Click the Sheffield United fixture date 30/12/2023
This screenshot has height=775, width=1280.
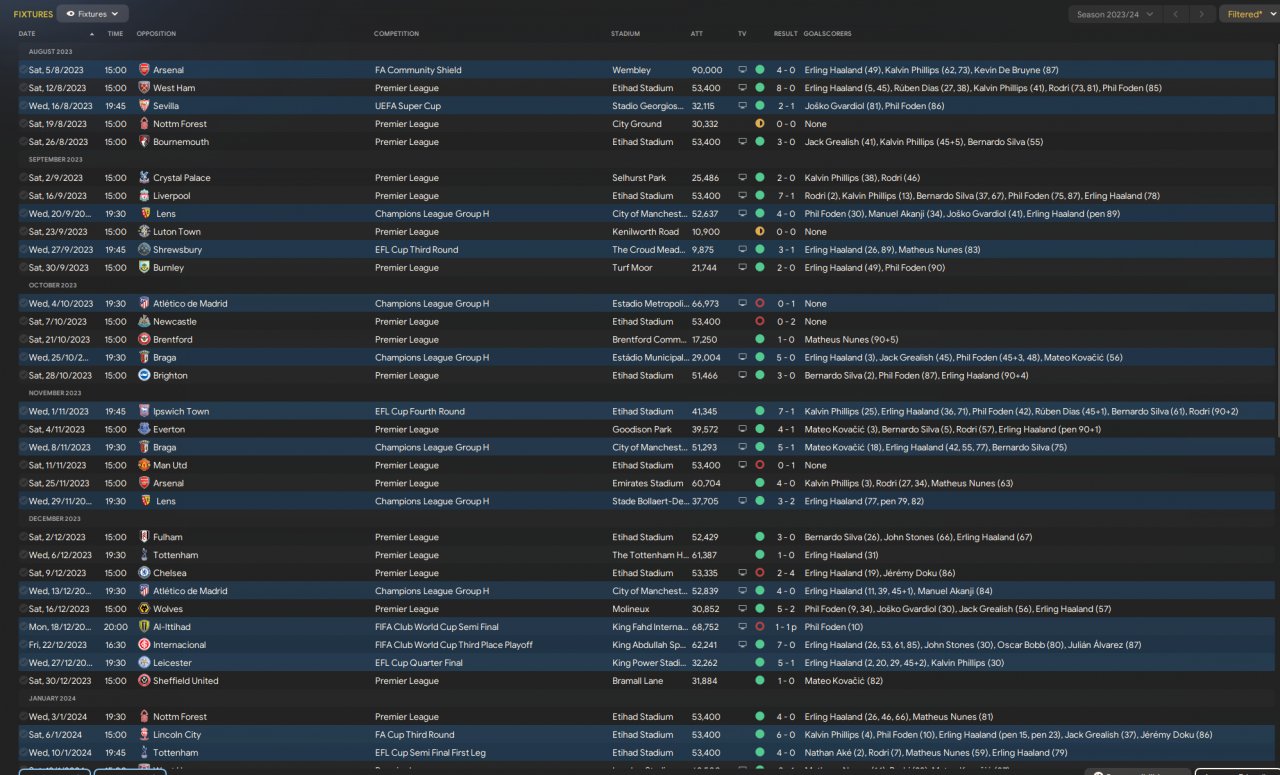[60, 682]
